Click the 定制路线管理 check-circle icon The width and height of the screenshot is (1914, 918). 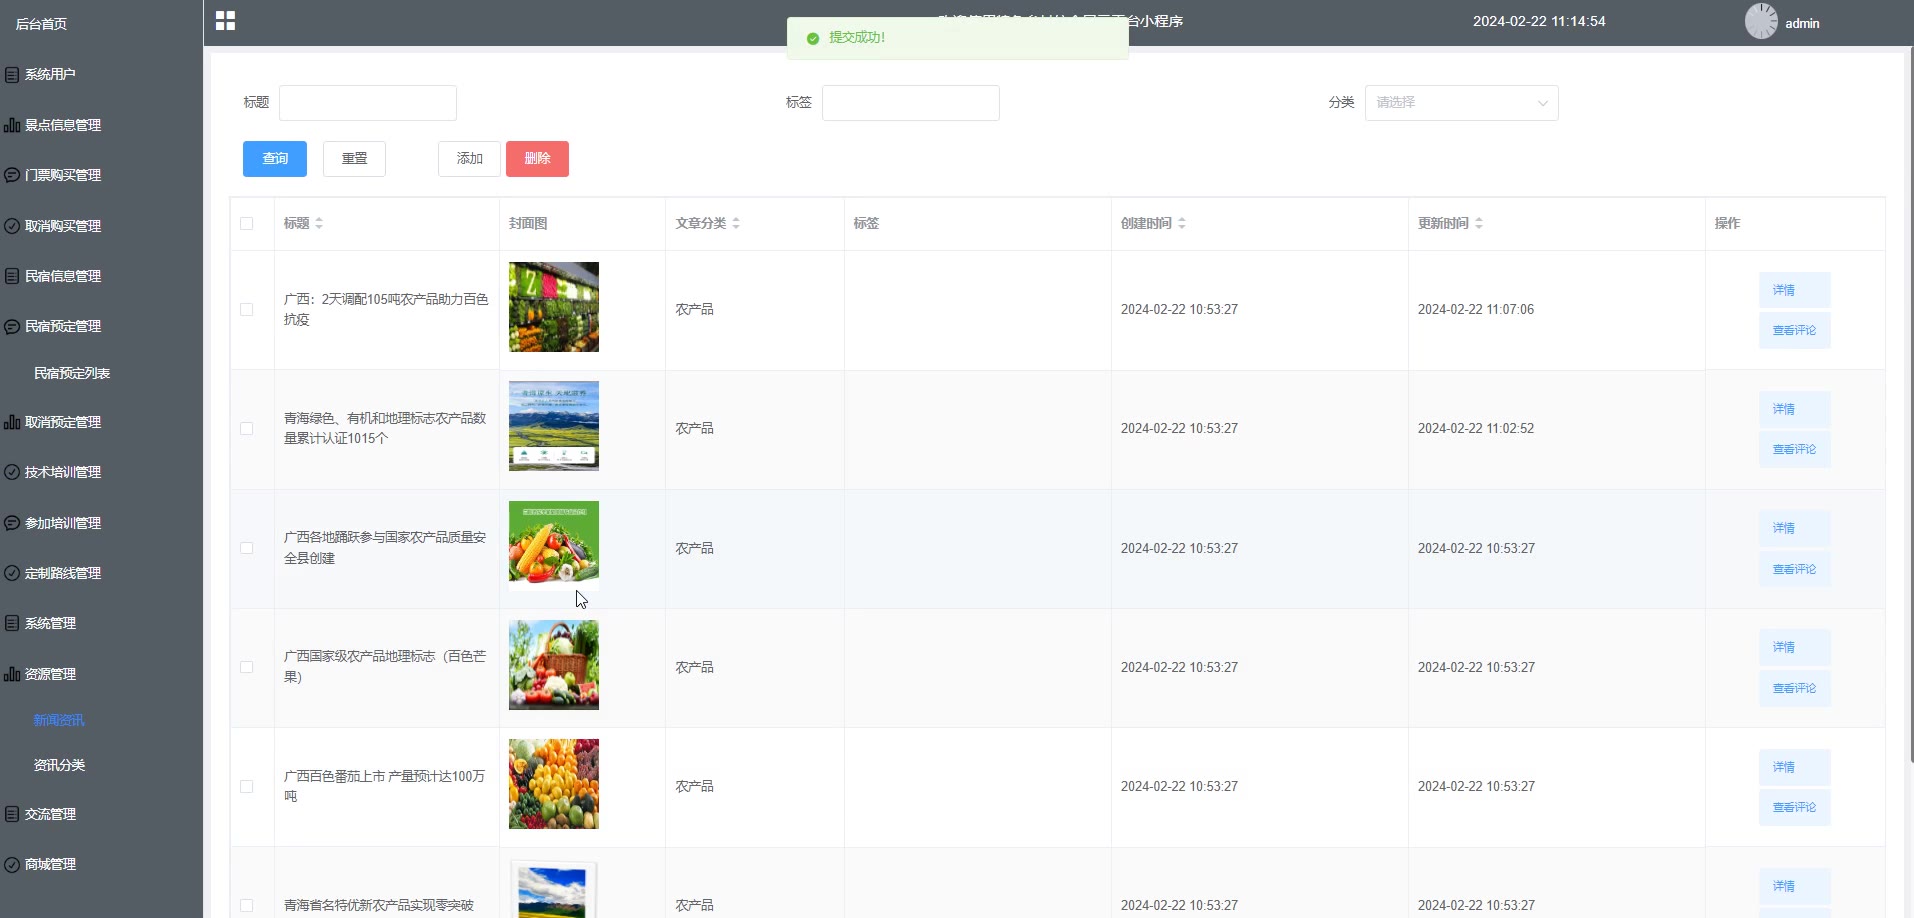click(x=12, y=573)
